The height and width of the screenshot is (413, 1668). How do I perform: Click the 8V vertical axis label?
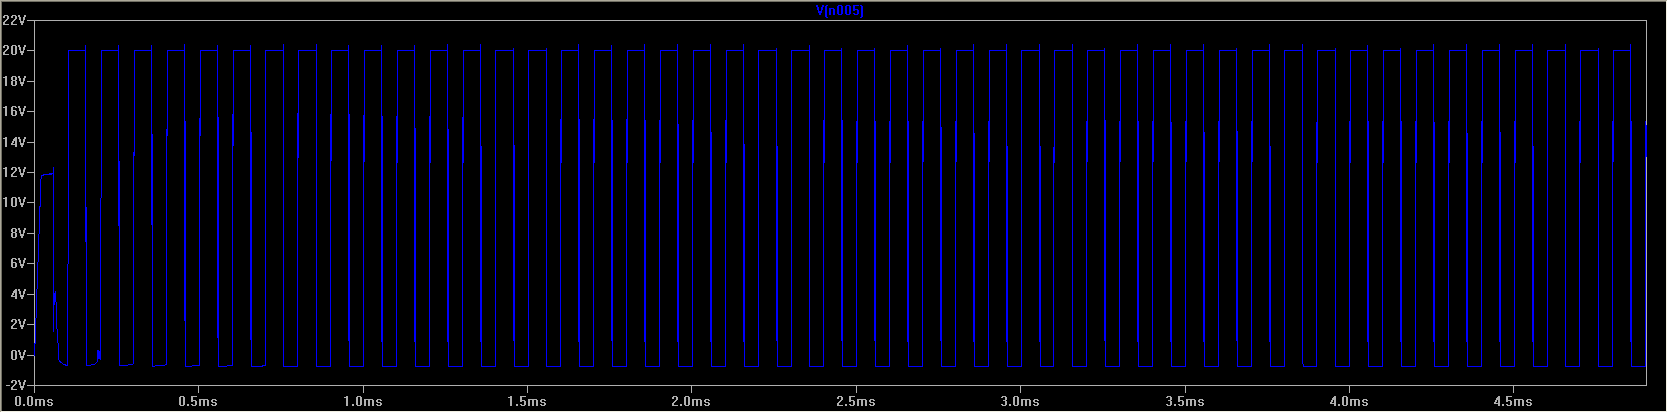pyautogui.click(x=17, y=233)
